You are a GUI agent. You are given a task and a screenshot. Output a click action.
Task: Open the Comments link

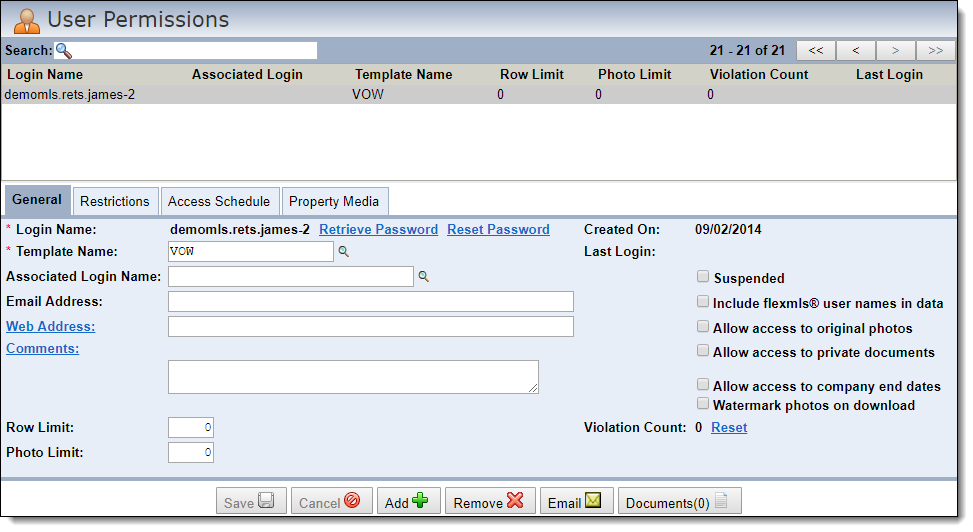tap(43, 349)
